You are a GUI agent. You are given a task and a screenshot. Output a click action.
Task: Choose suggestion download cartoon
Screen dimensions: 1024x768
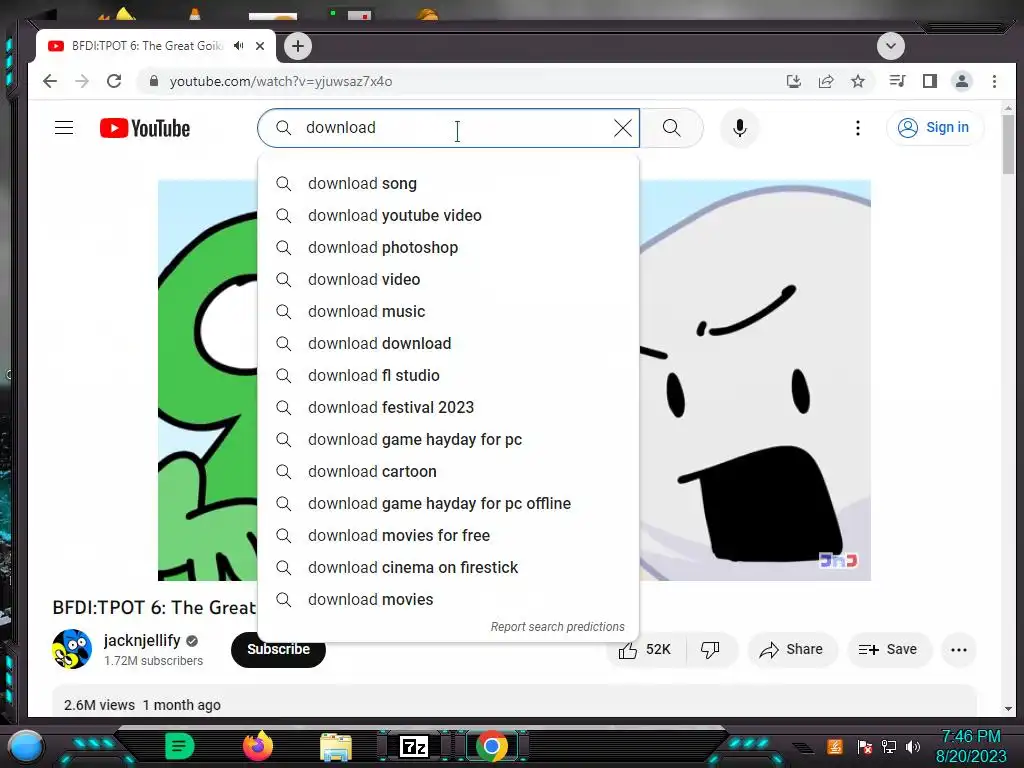click(x=448, y=472)
